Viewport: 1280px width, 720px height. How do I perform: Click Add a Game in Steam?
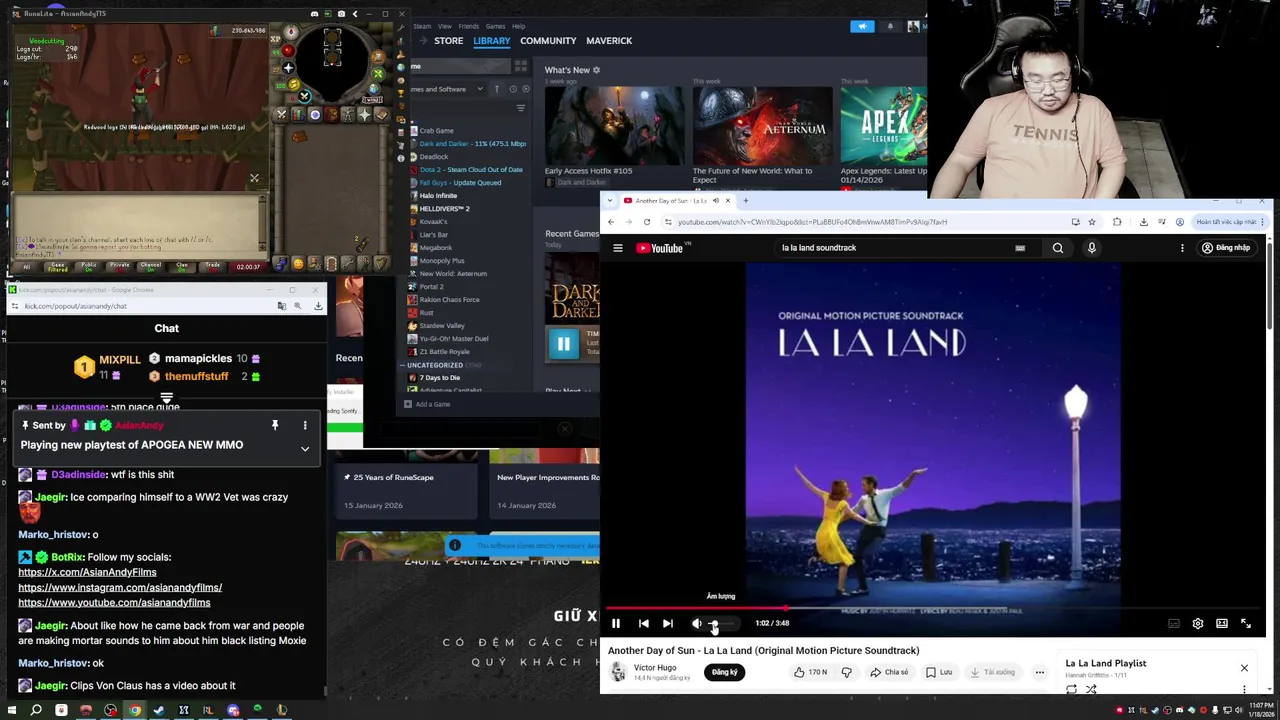pyautogui.click(x=428, y=404)
